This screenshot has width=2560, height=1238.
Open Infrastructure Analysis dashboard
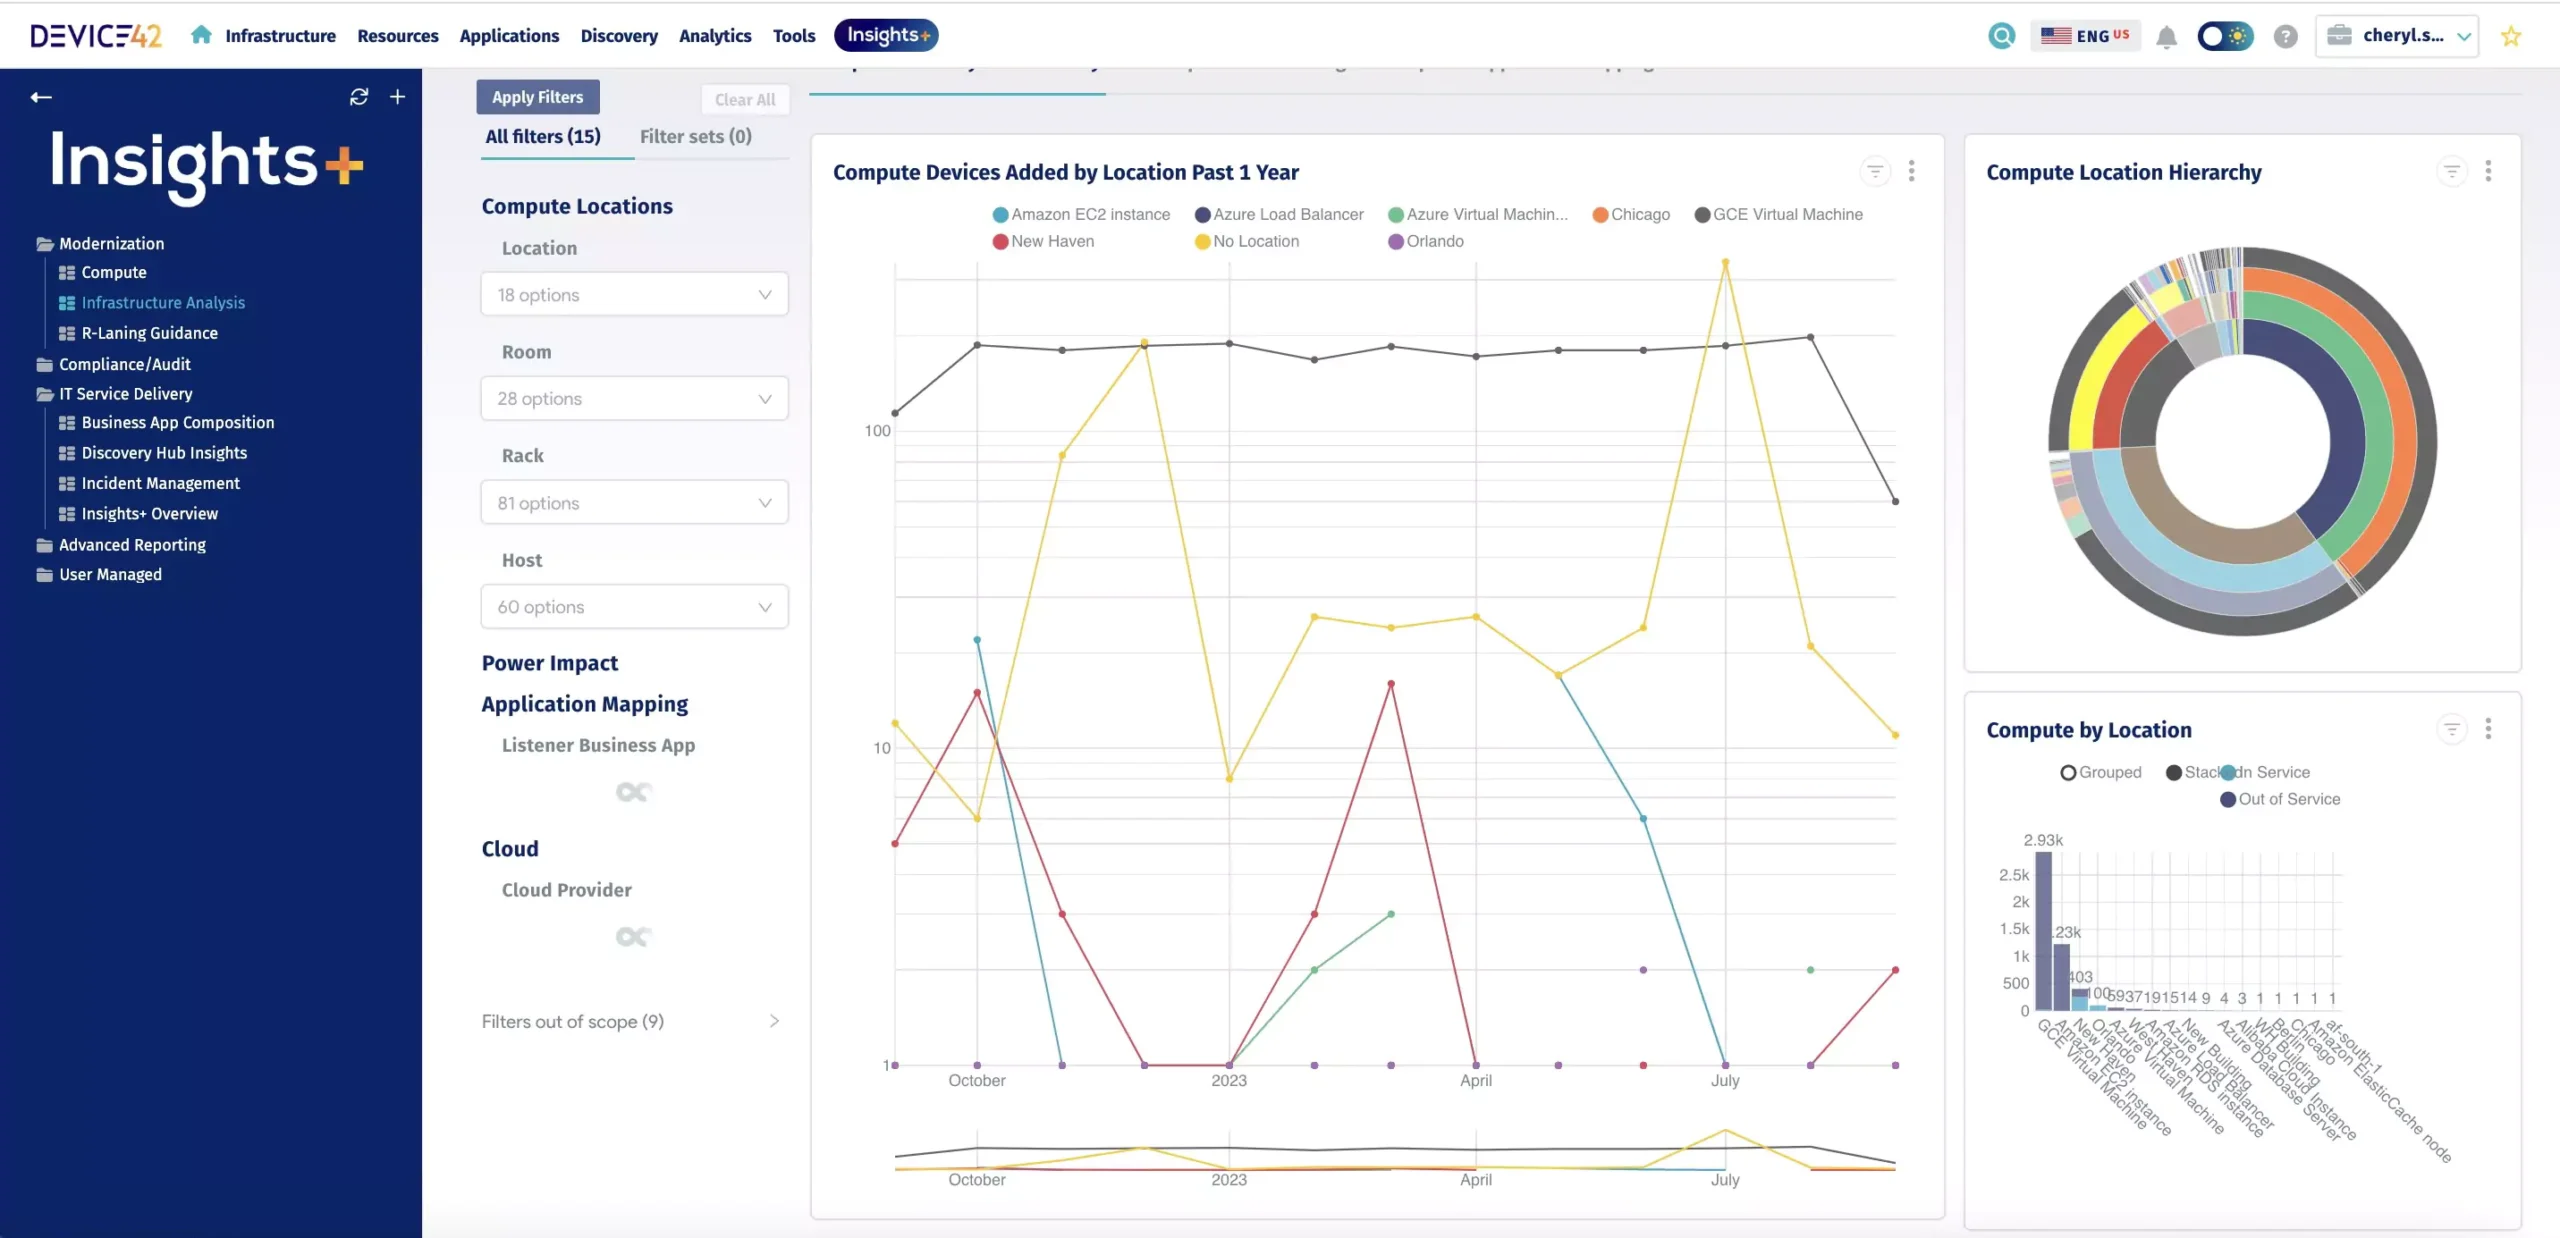coord(152,303)
